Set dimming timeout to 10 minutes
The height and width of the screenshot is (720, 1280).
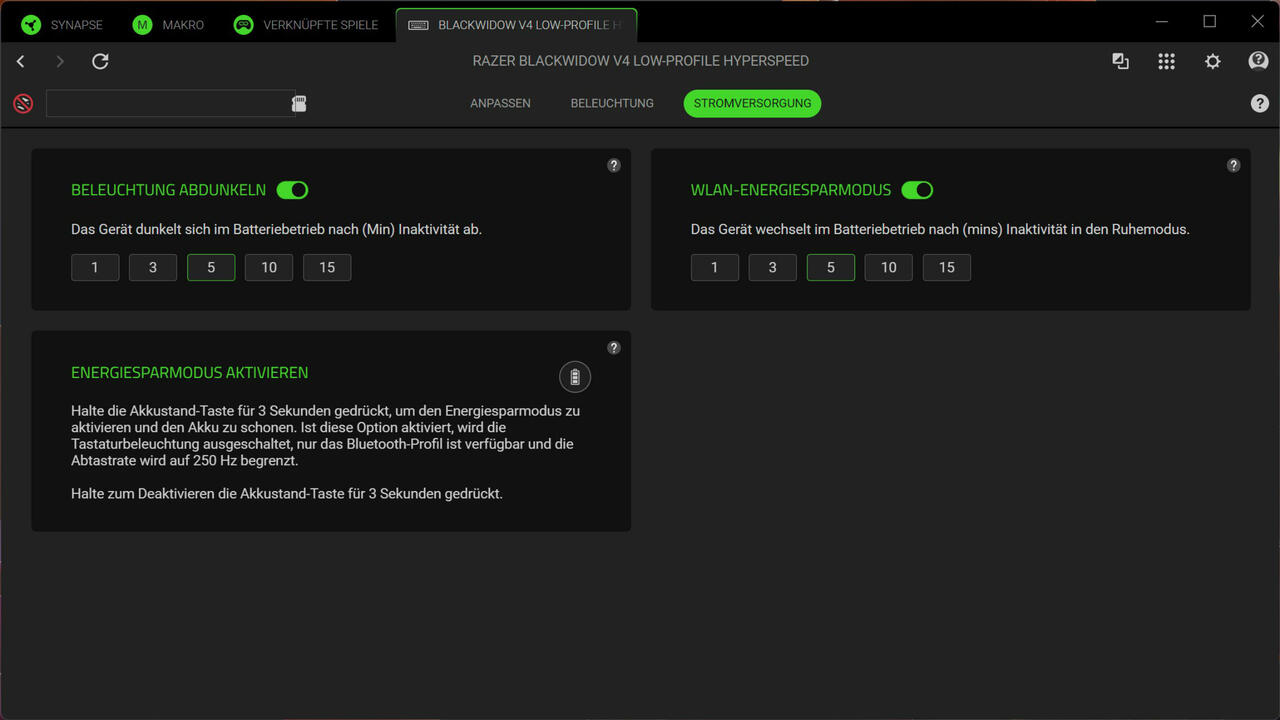pyautogui.click(x=269, y=268)
